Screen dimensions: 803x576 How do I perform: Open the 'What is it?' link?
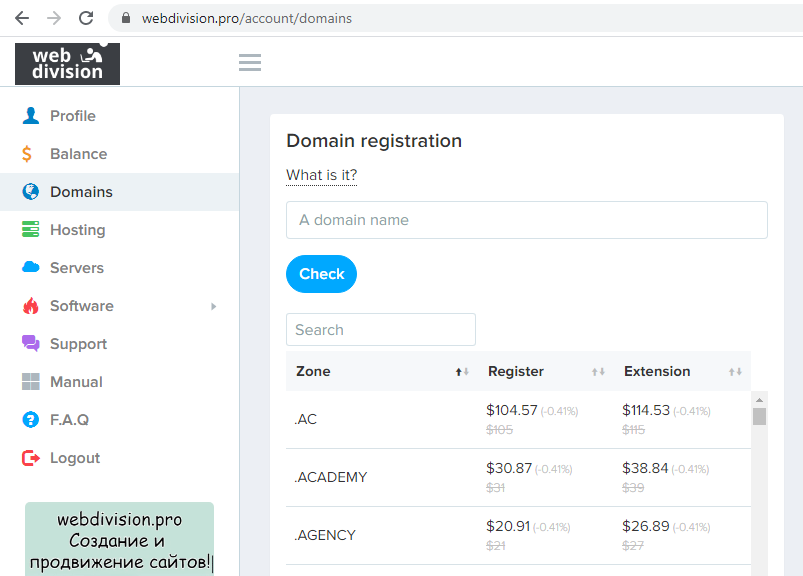pyautogui.click(x=321, y=176)
